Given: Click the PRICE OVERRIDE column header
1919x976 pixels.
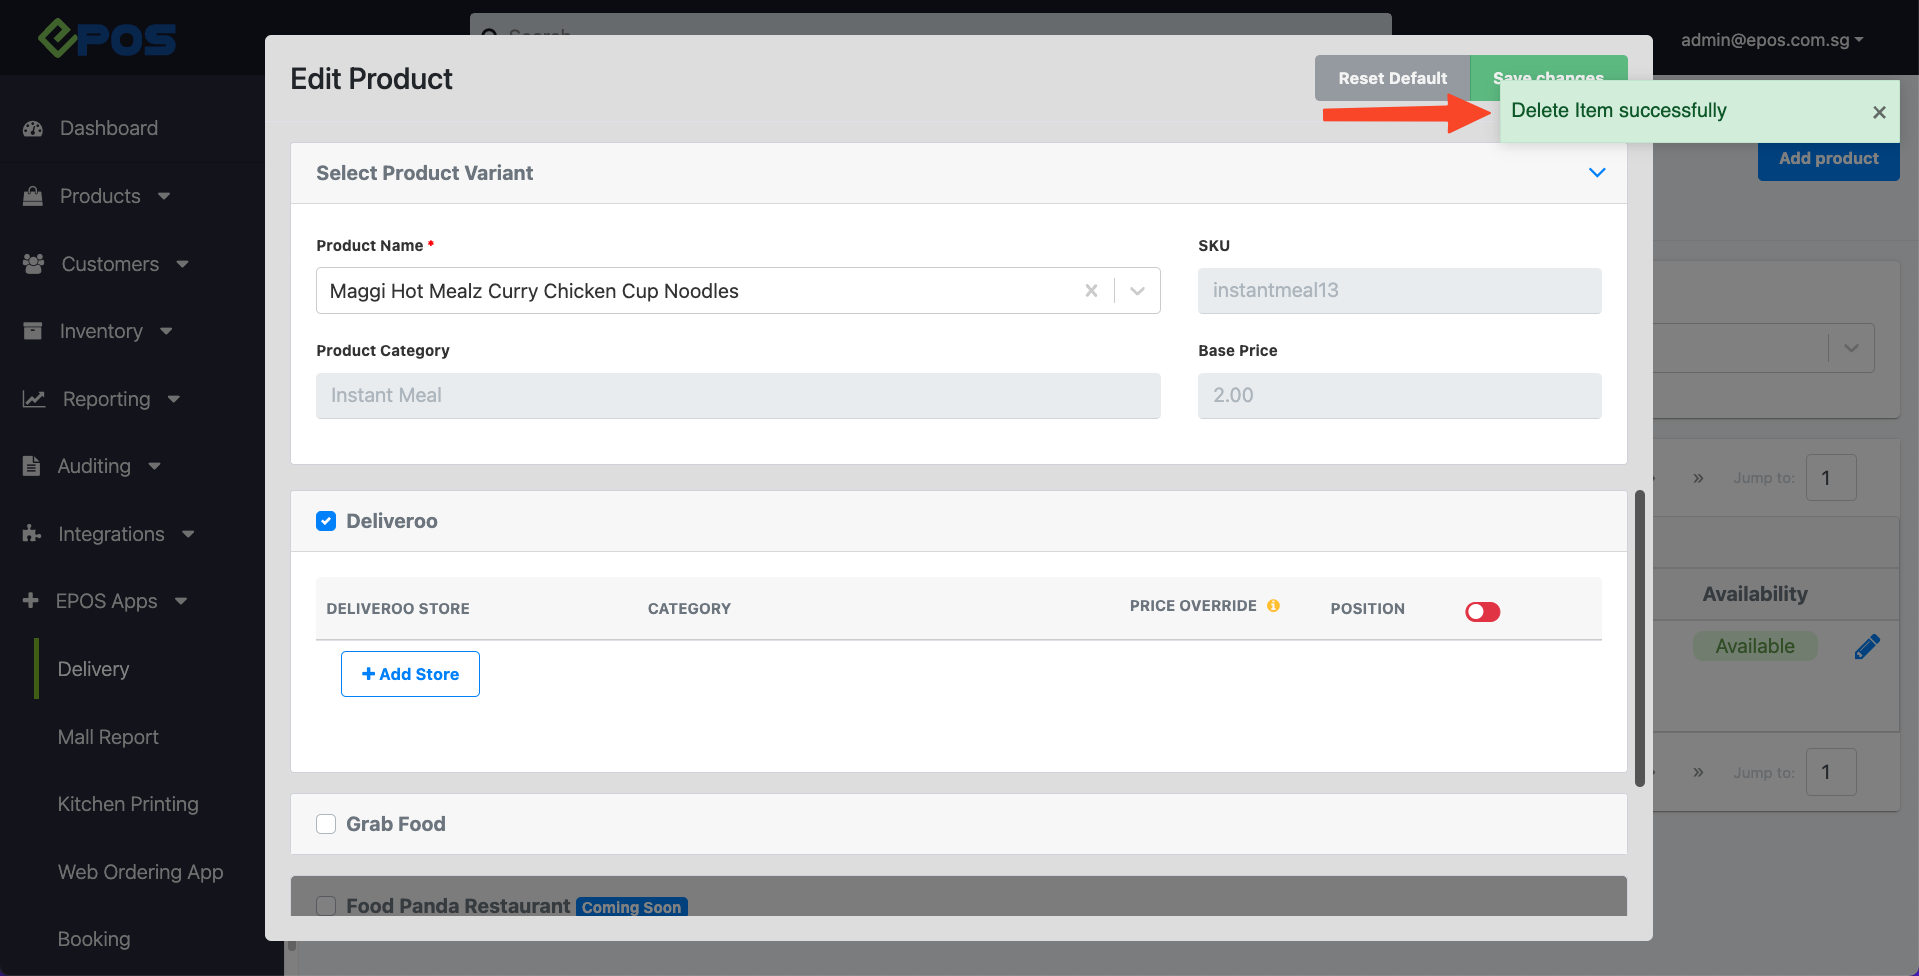Looking at the screenshot, I should point(1193,606).
